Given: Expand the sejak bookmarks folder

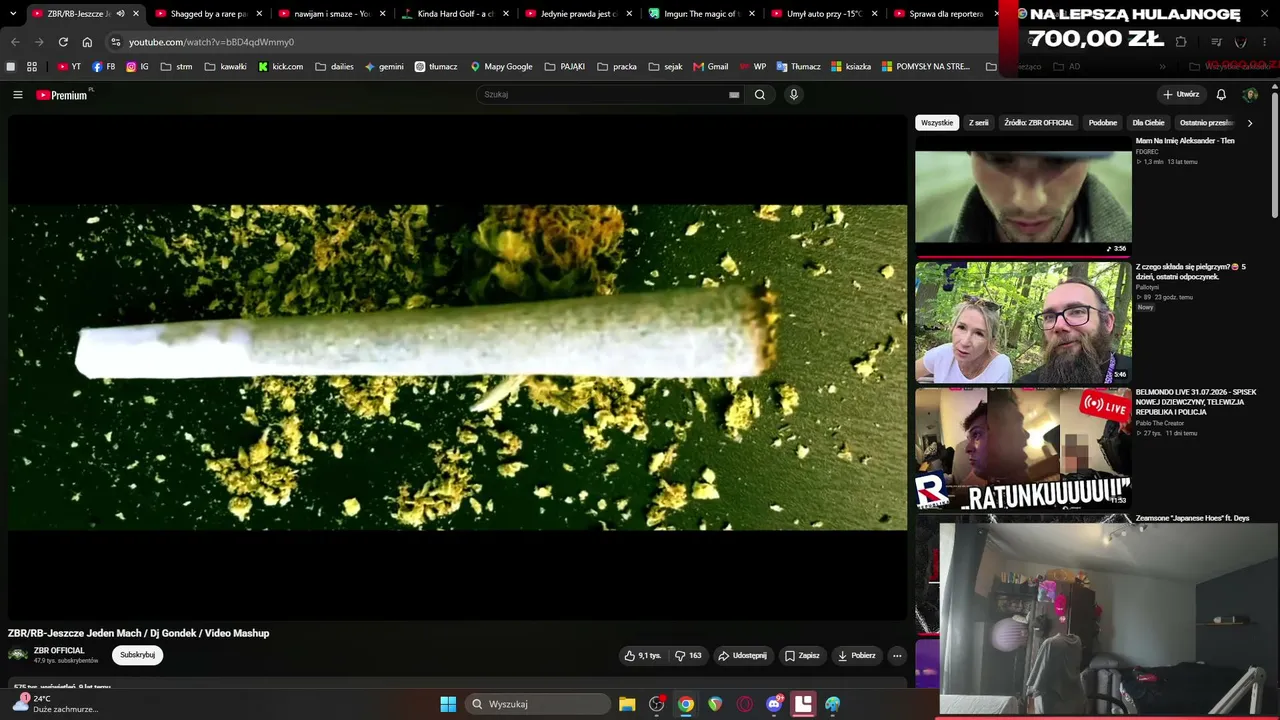Looking at the screenshot, I should click(666, 67).
